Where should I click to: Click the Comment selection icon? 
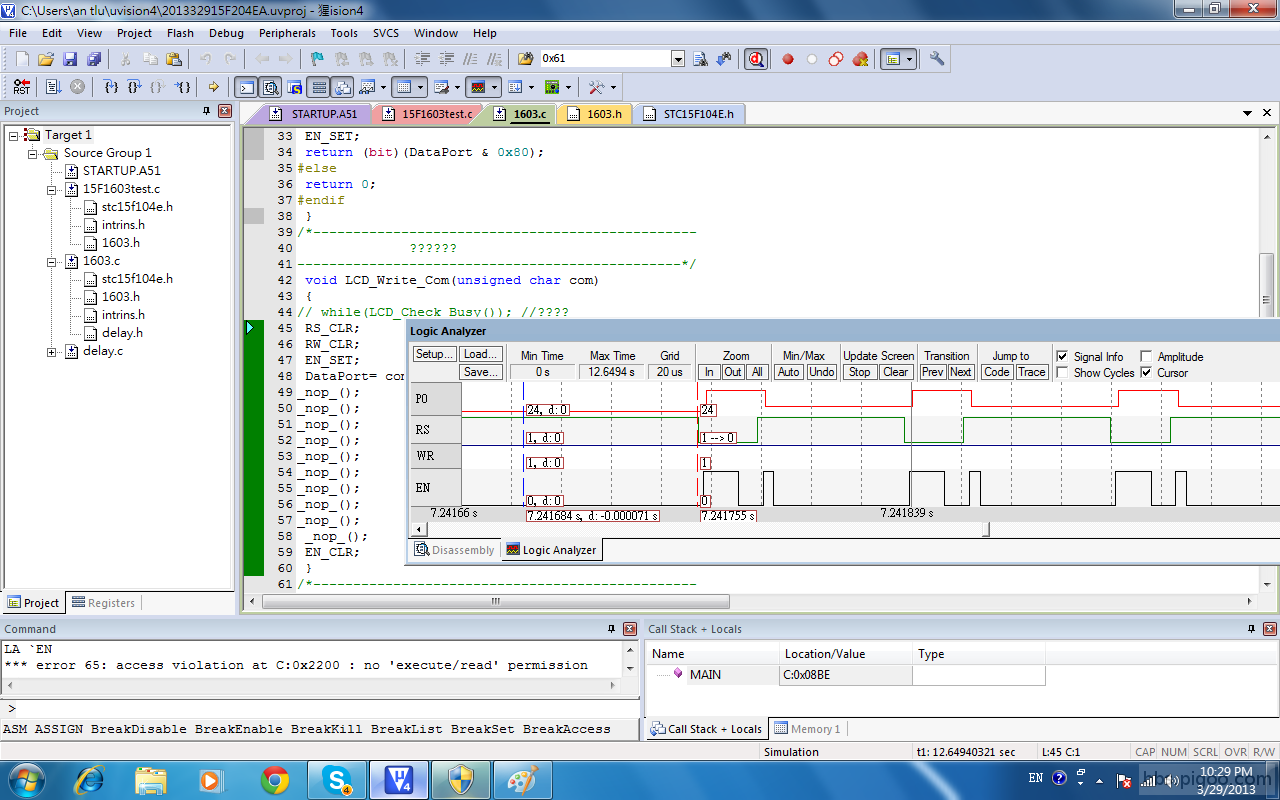469,59
